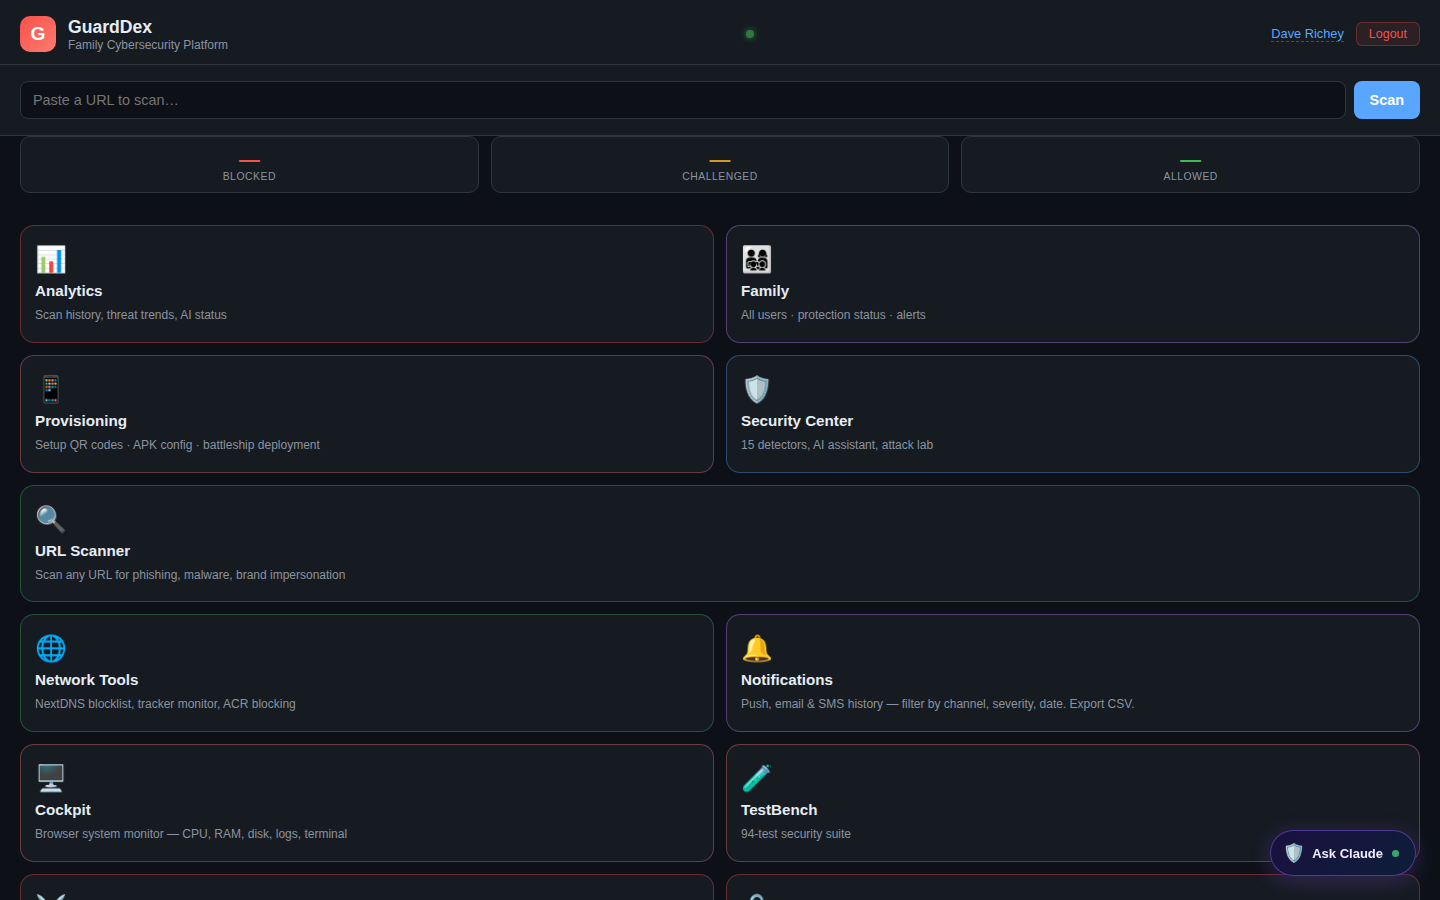Click 'All users · protection status · alerts' text
Screen dimensions: 1440x900
tap(833, 315)
